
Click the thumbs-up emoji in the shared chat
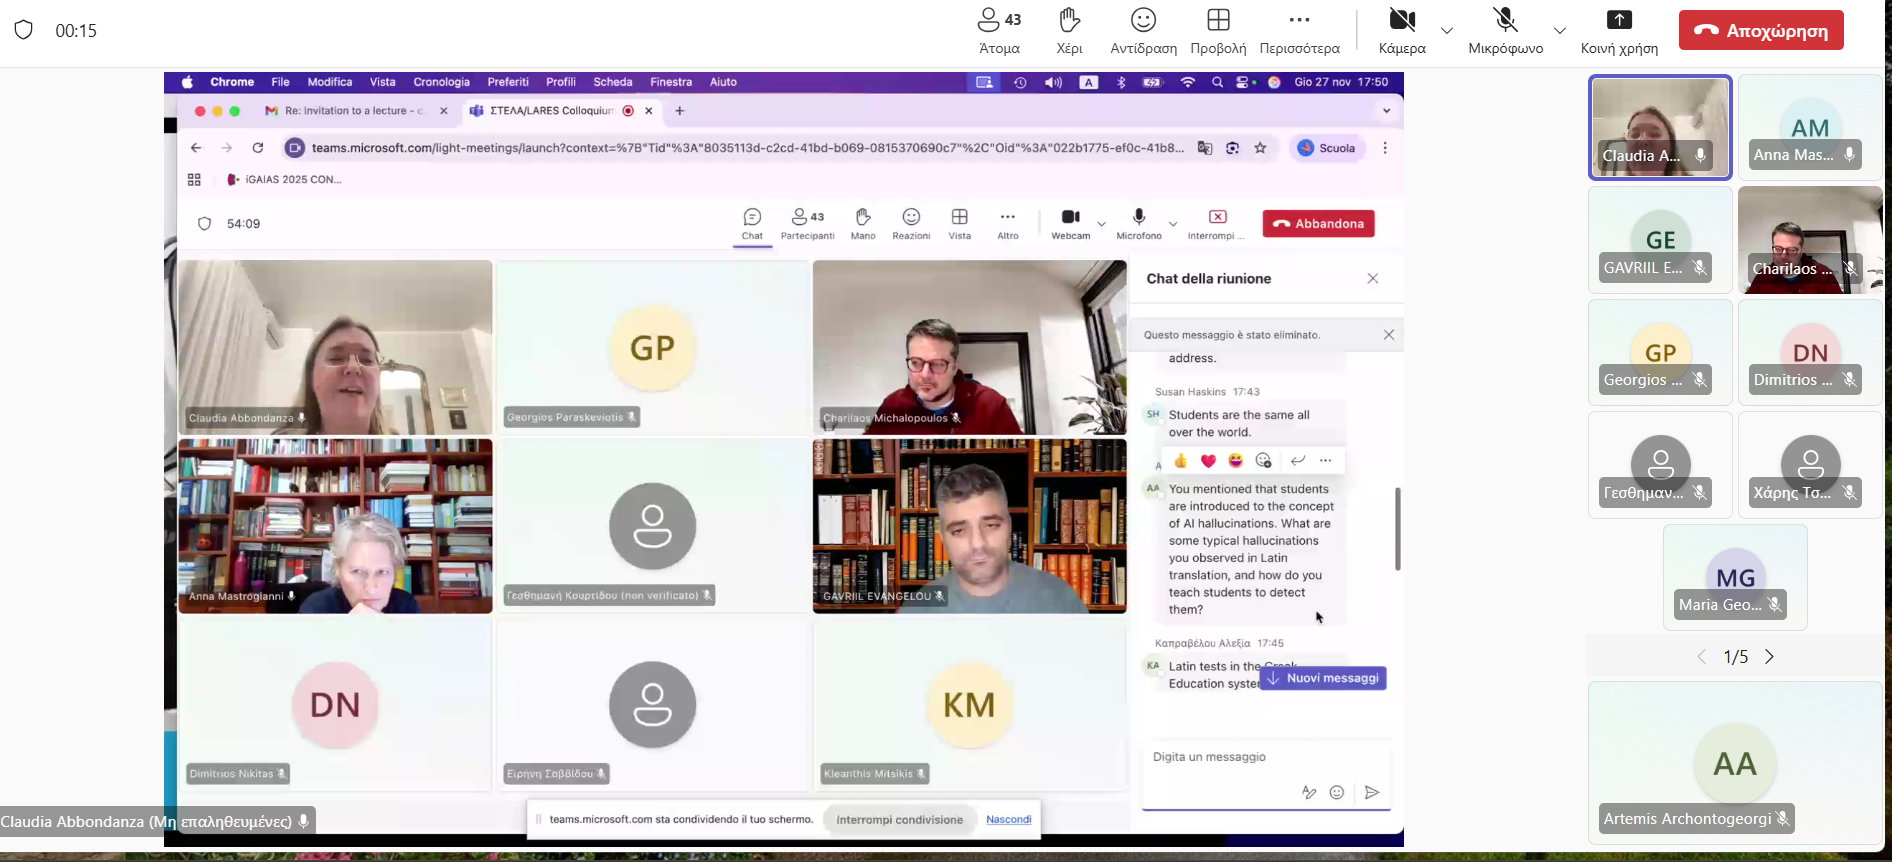[x=1181, y=461]
